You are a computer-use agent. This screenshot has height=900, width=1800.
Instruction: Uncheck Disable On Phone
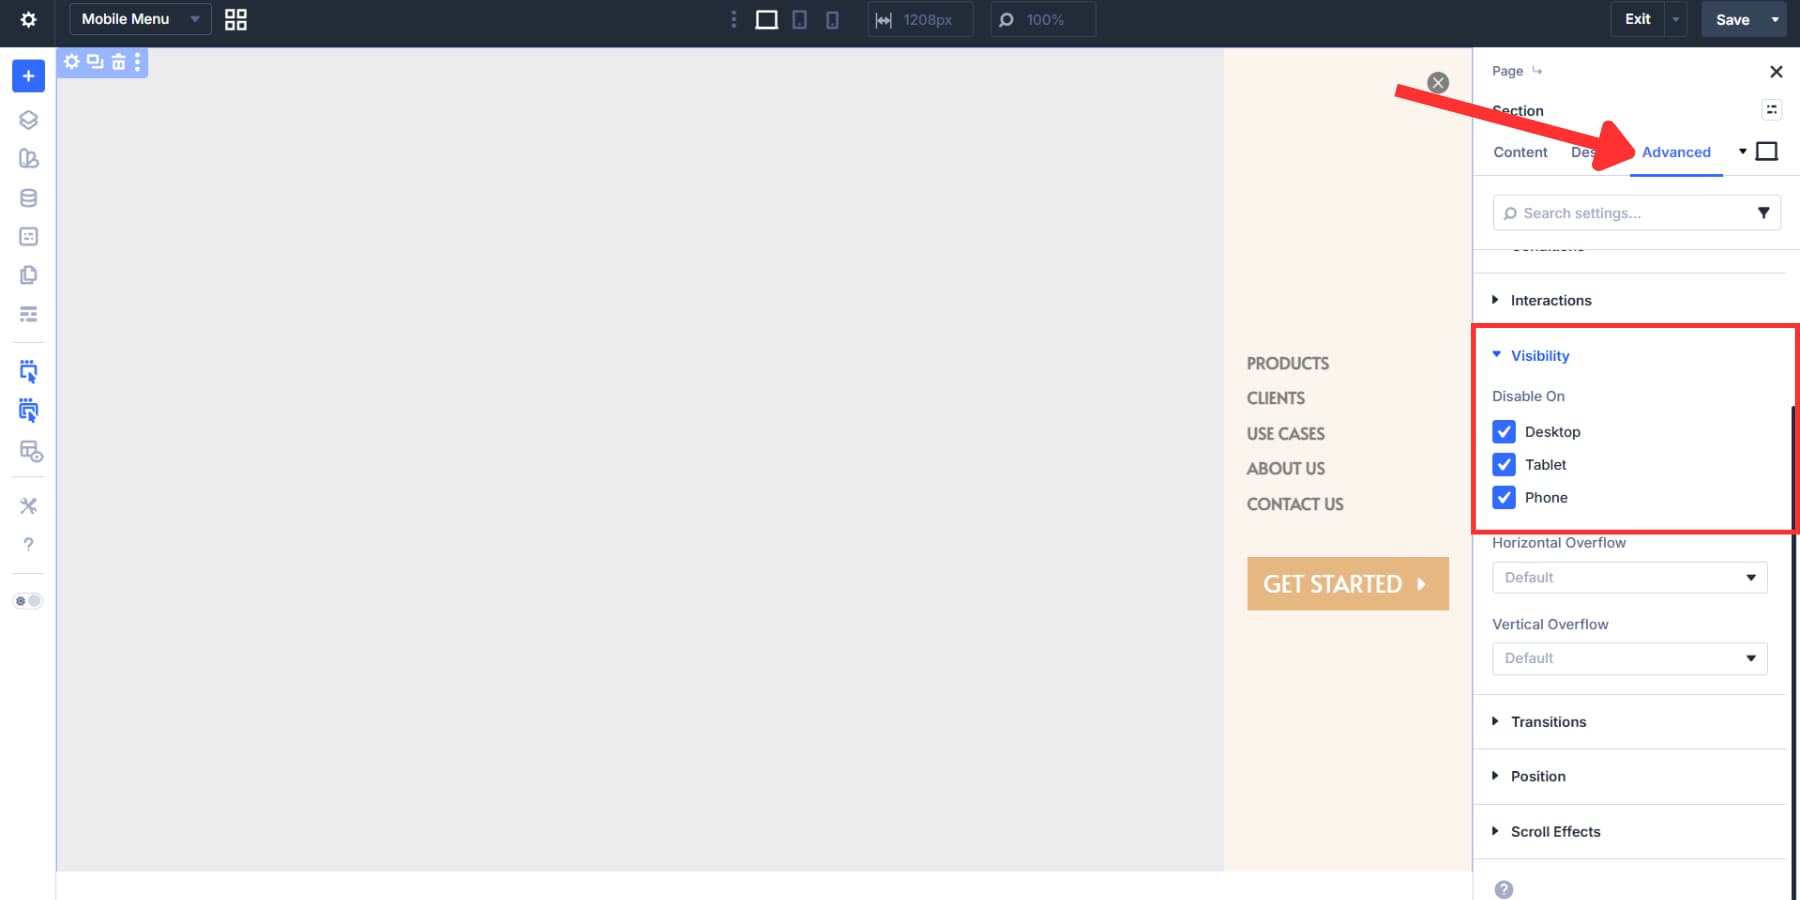[1504, 497]
